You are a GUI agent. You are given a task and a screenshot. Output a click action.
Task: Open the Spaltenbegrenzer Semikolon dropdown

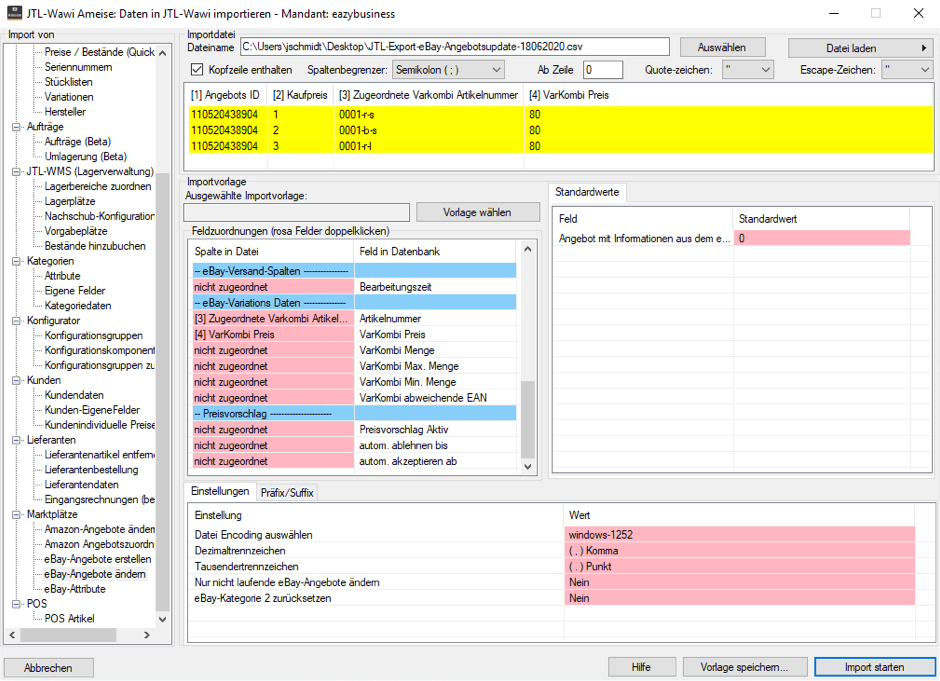448,70
